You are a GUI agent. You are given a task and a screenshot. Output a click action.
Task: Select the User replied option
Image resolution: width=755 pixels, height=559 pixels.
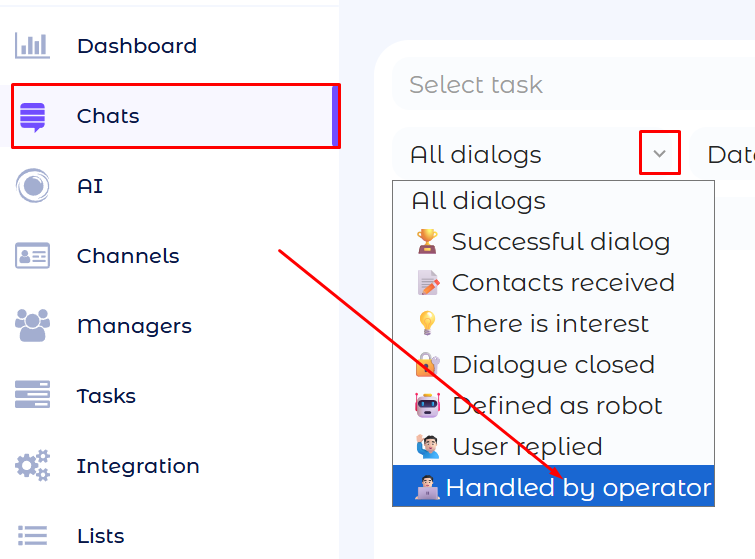[526, 447]
